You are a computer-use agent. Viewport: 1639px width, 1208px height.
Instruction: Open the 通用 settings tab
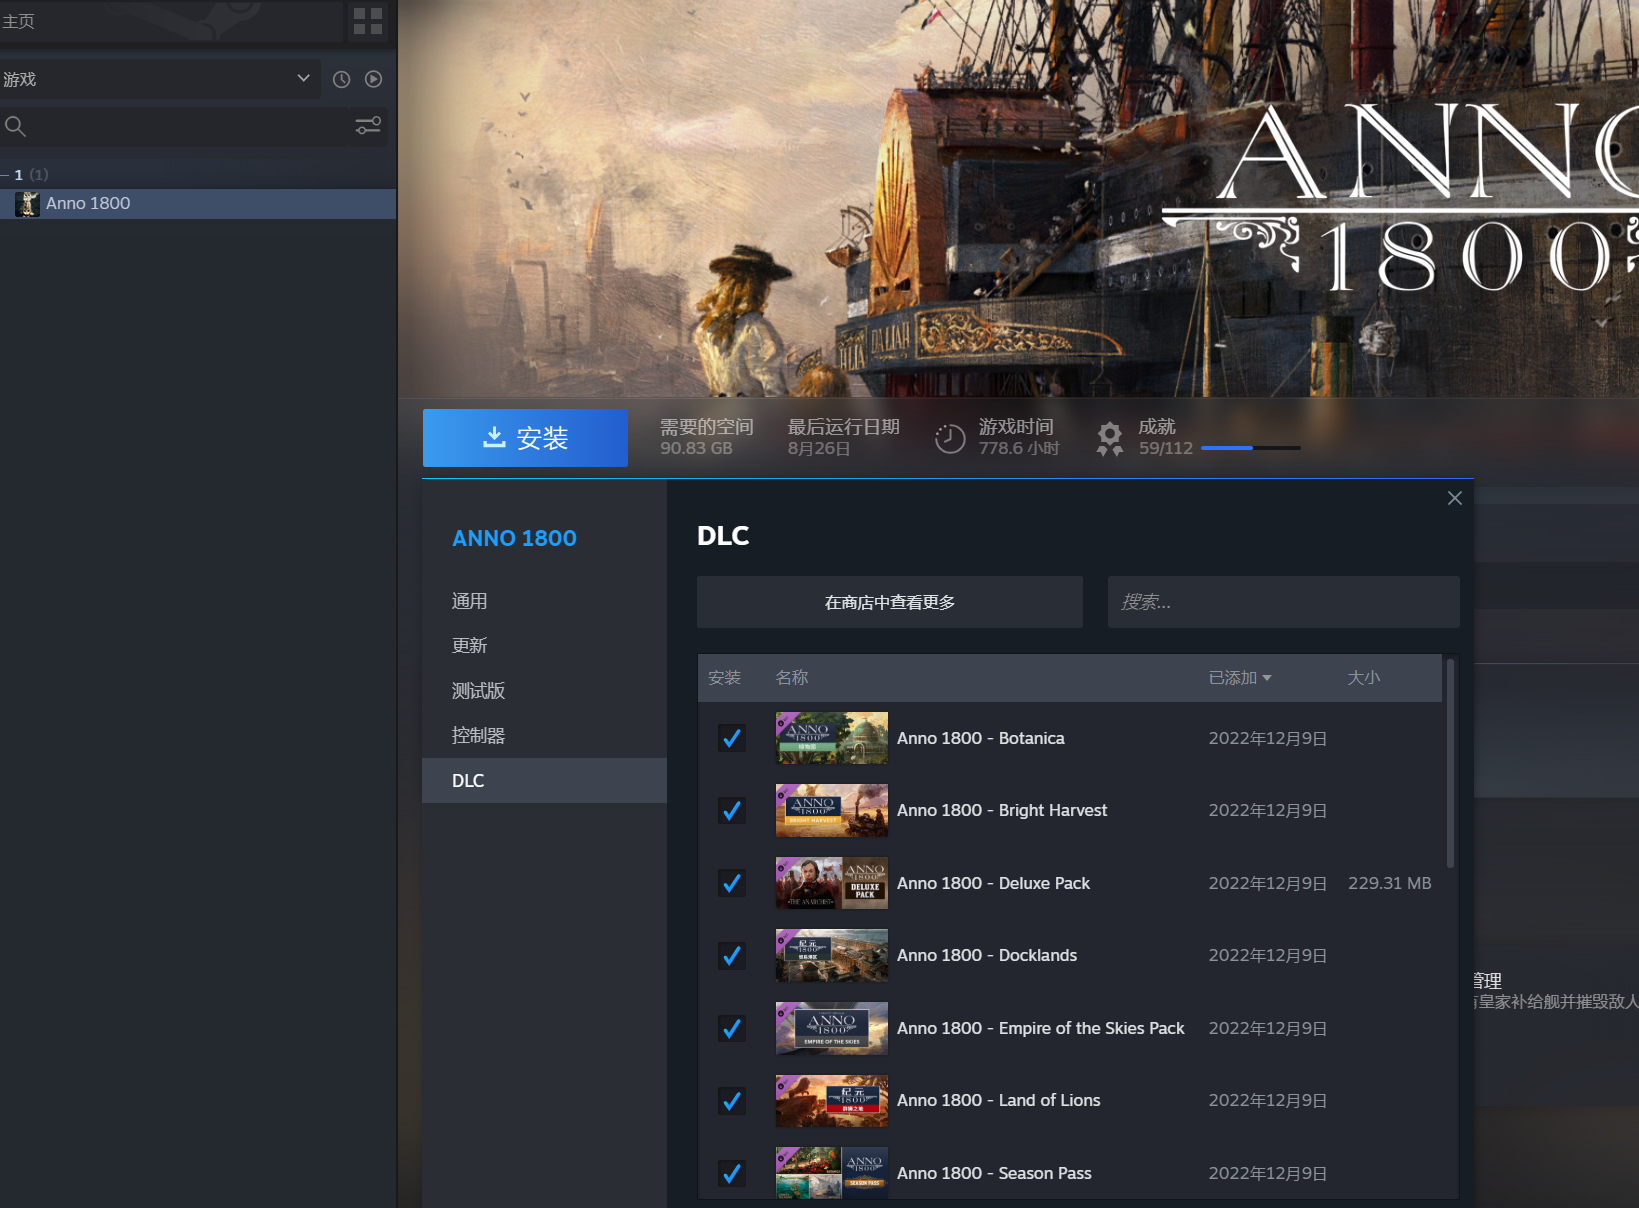pos(544,601)
